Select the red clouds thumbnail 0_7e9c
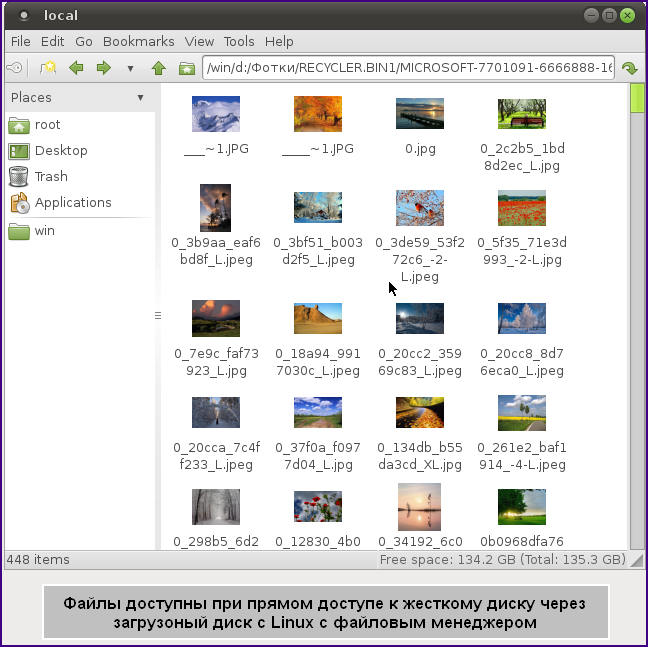The image size is (648, 647). pyautogui.click(x=216, y=318)
